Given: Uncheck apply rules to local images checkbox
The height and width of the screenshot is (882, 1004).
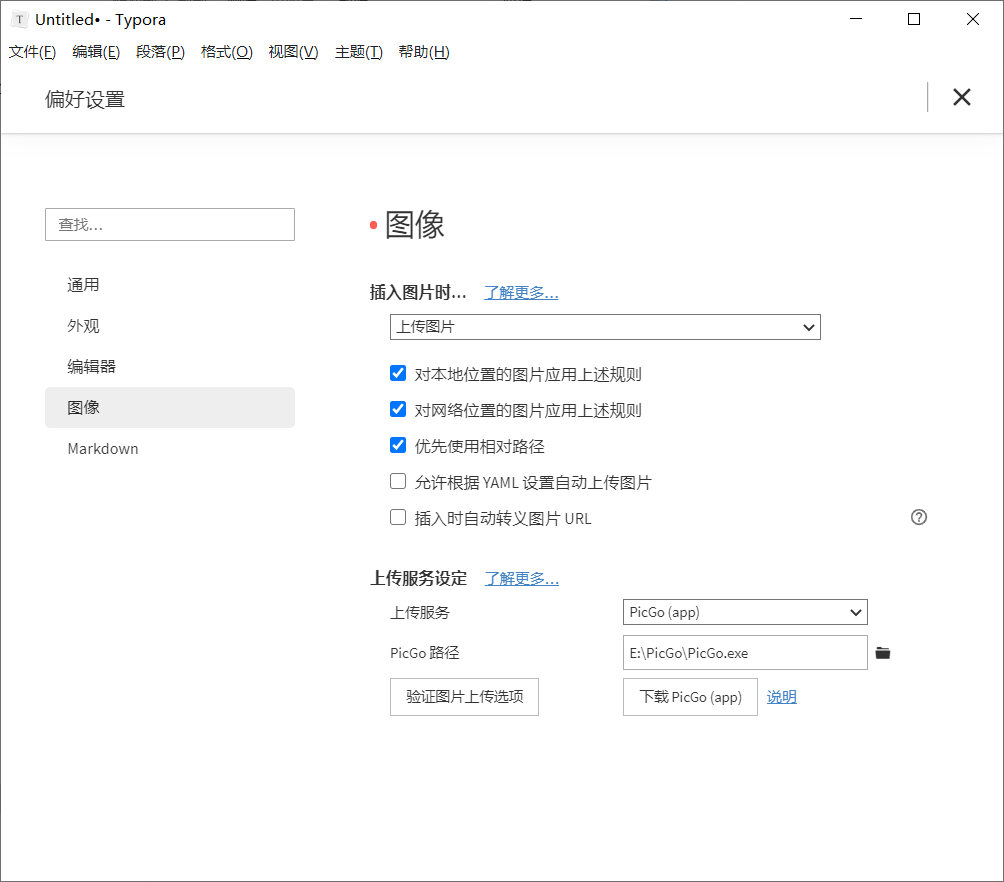Looking at the screenshot, I should pyautogui.click(x=398, y=373).
